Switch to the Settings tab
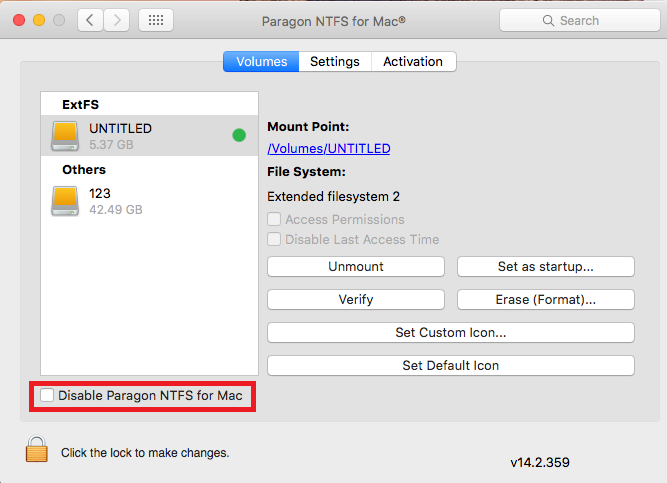This screenshot has width=667, height=483. coord(335,62)
